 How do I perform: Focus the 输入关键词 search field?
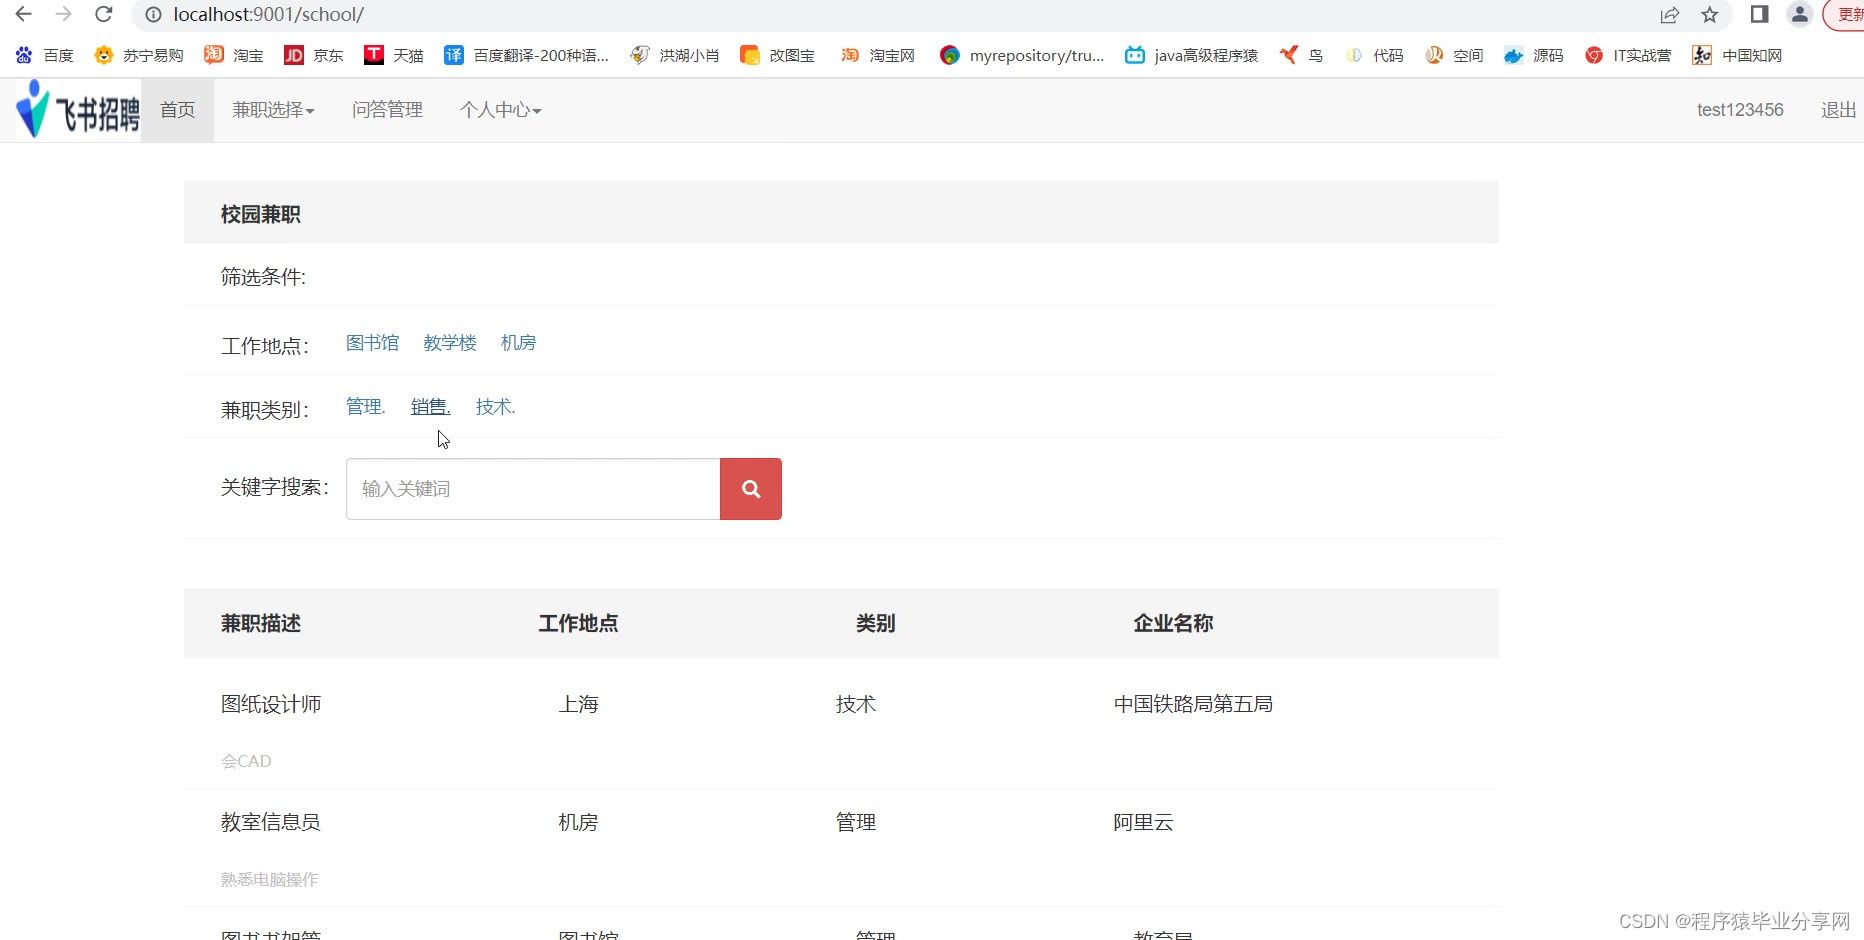pos(533,489)
